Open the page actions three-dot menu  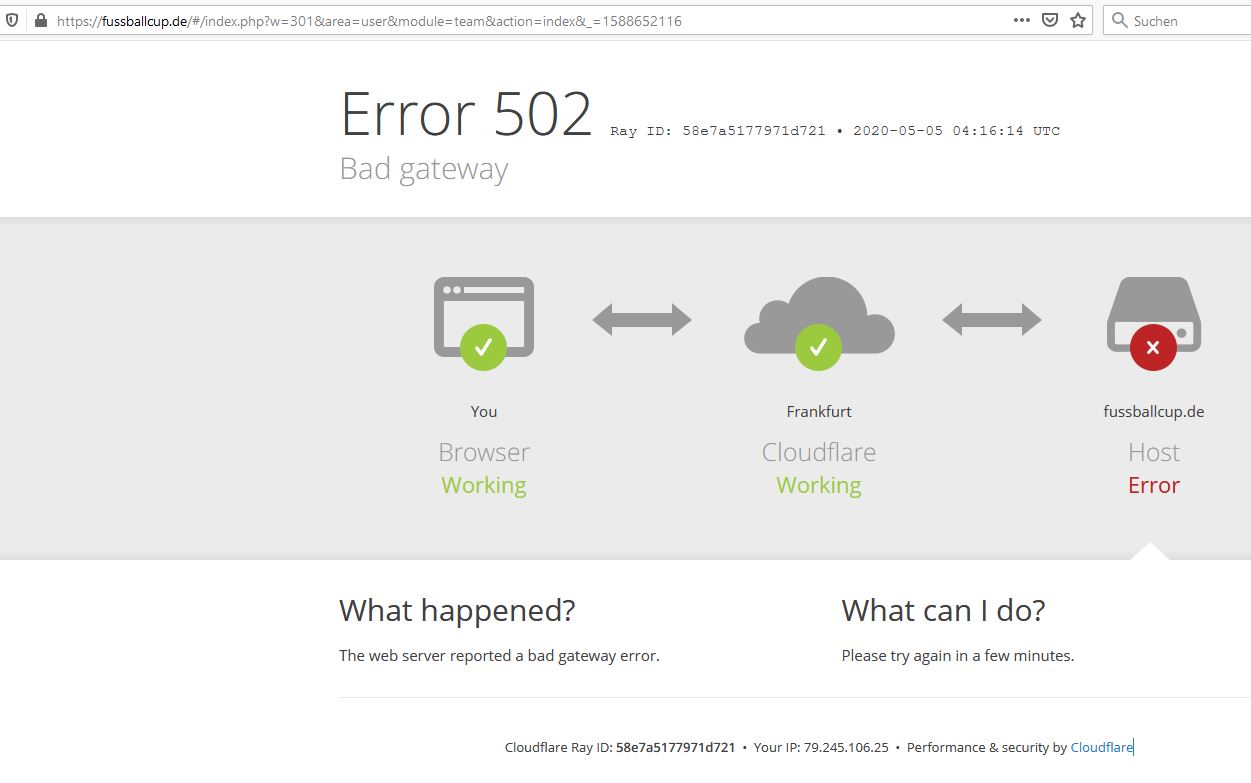coord(1021,20)
